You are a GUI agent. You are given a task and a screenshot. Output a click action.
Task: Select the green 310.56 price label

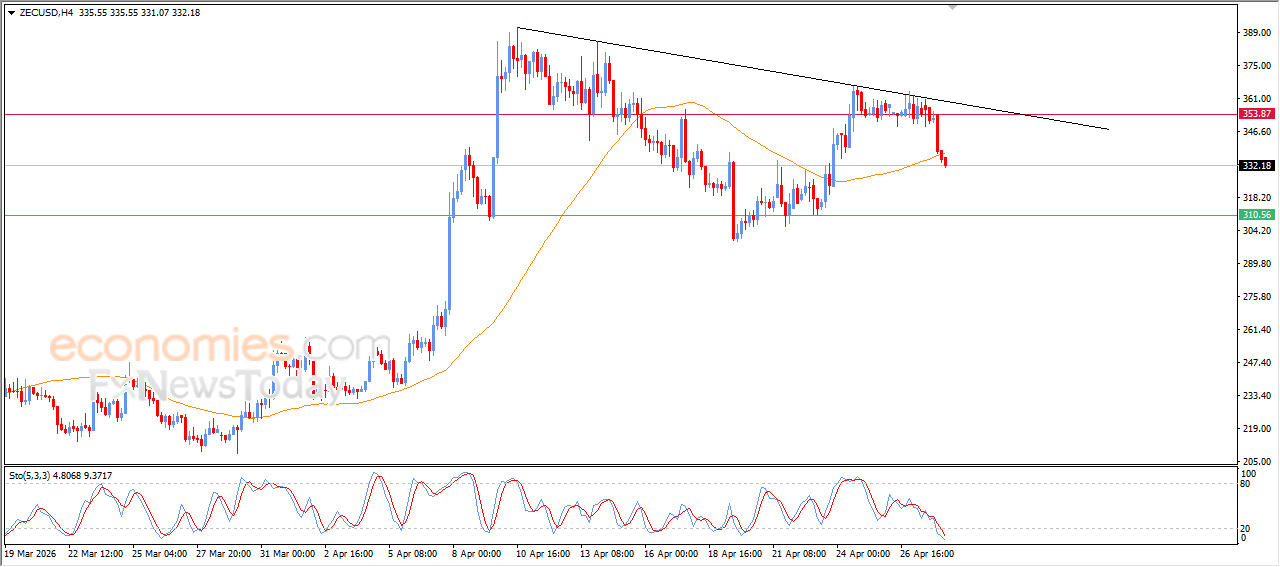pos(1255,215)
